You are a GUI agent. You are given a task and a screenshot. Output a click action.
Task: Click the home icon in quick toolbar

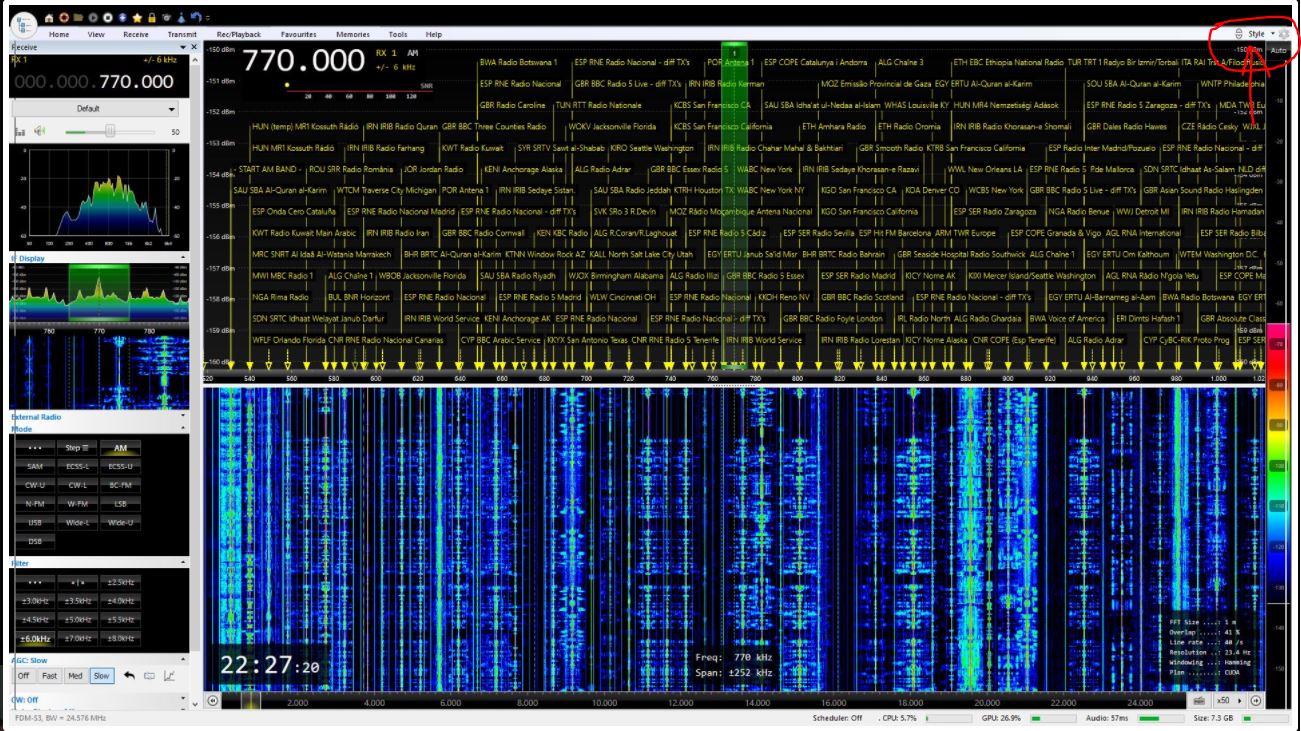point(48,18)
